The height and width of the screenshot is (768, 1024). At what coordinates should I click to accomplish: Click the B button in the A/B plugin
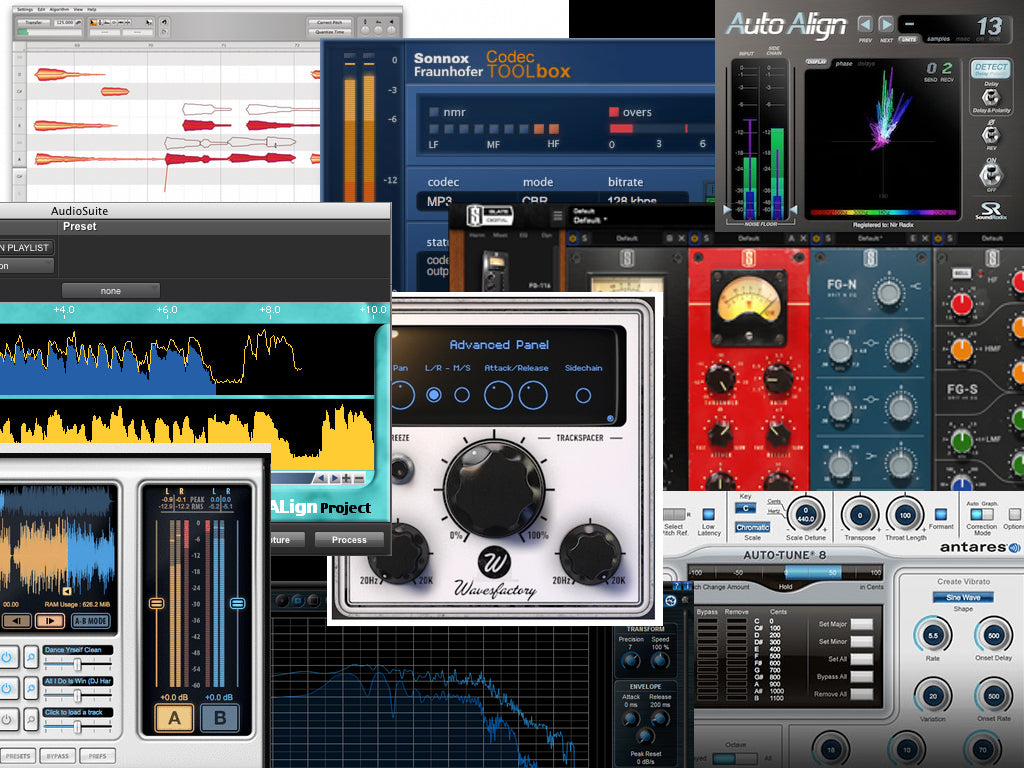(219, 718)
